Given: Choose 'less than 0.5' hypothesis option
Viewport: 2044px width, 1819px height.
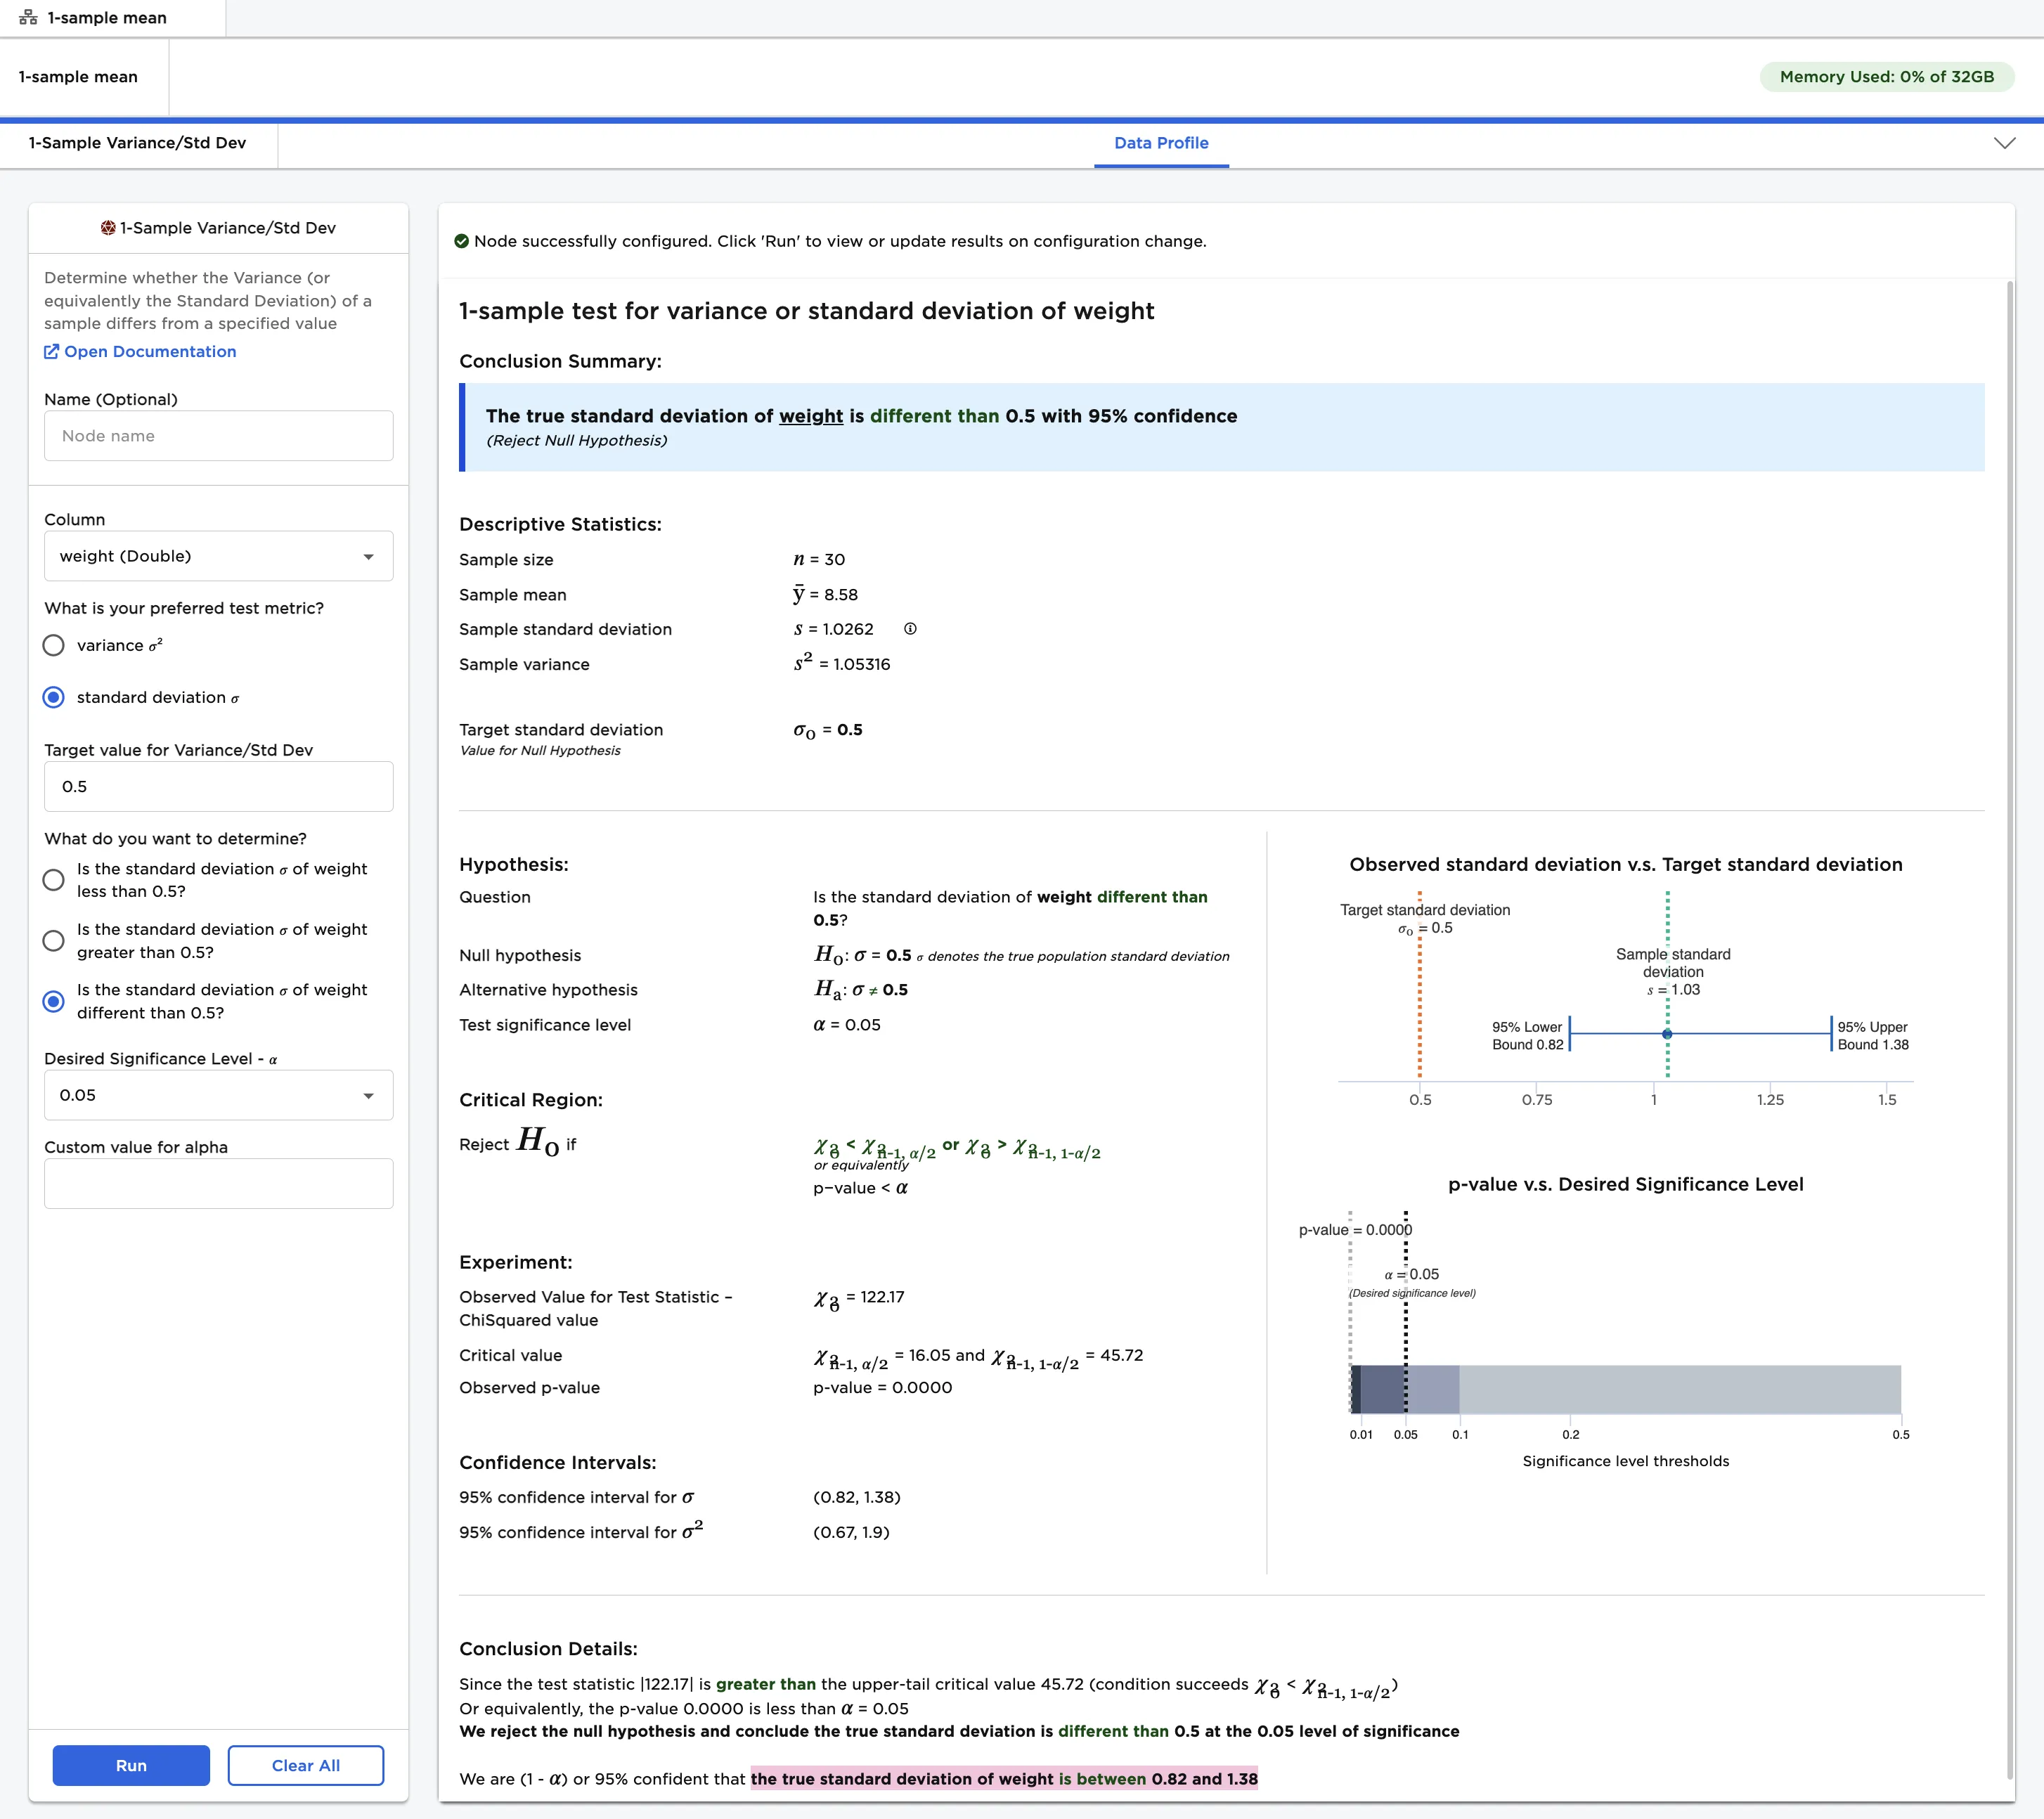Looking at the screenshot, I should (x=53, y=880).
